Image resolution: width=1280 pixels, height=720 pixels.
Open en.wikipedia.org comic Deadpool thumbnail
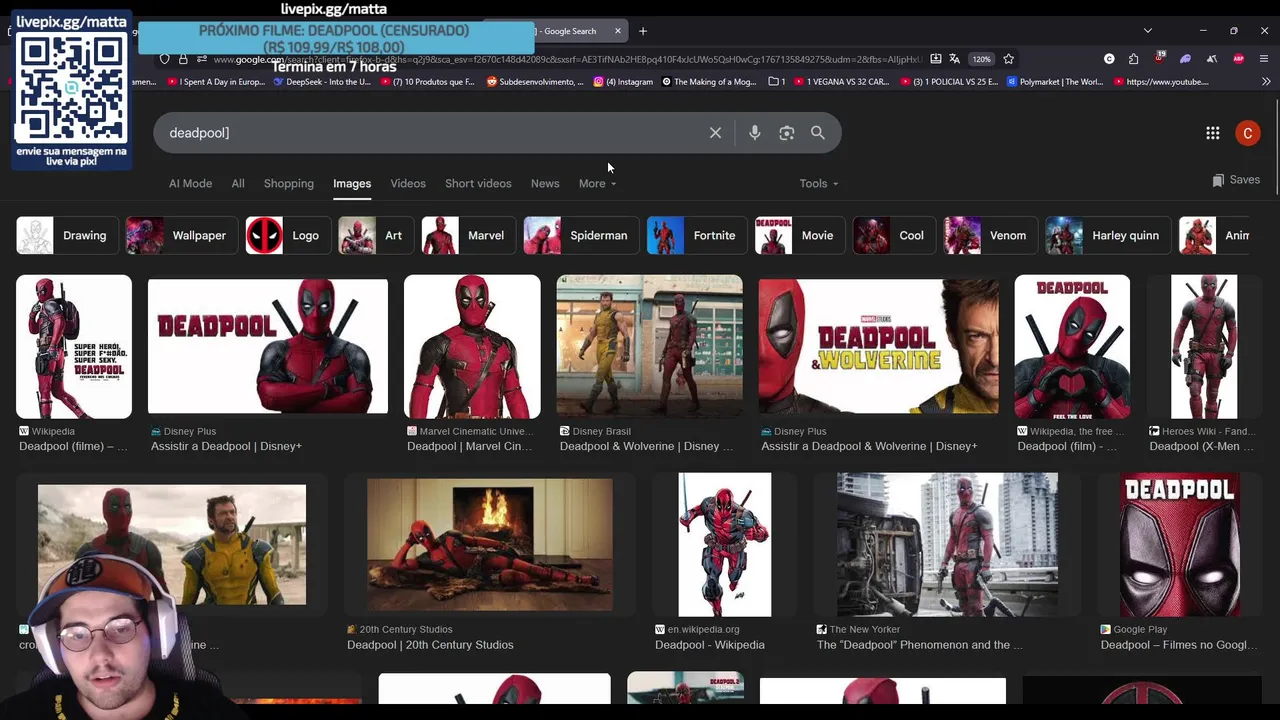coord(725,545)
